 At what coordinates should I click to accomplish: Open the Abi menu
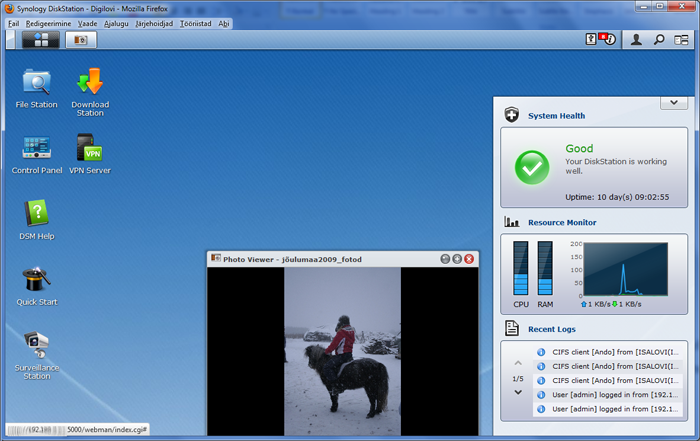[224, 24]
